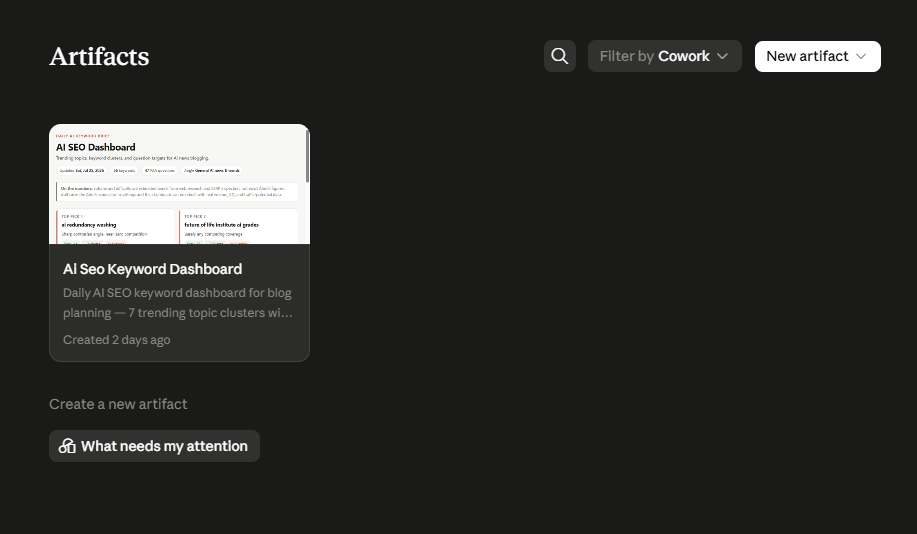
Task: Click the Ai Seo Keyword Dashboard title
Action: (x=153, y=269)
